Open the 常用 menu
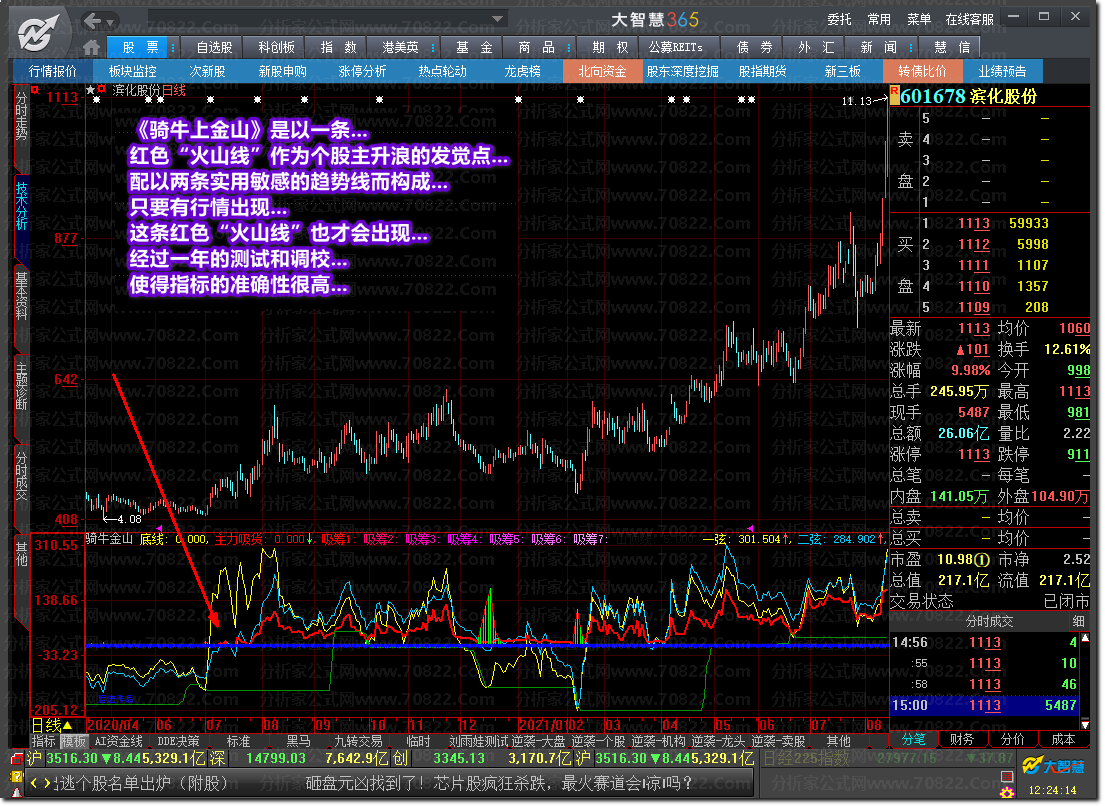1105x806 pixels. 879,20
